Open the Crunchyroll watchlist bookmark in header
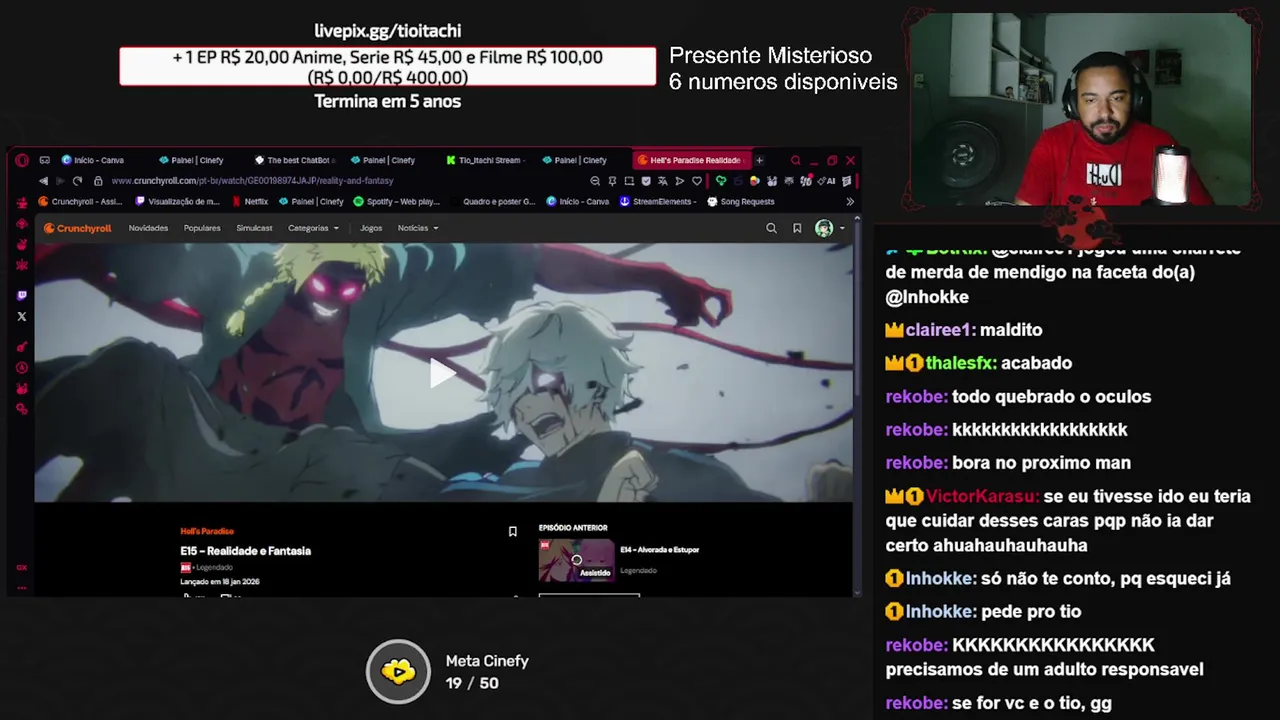1280x720 pixels. pyautogui.click(x=797, y=228)
